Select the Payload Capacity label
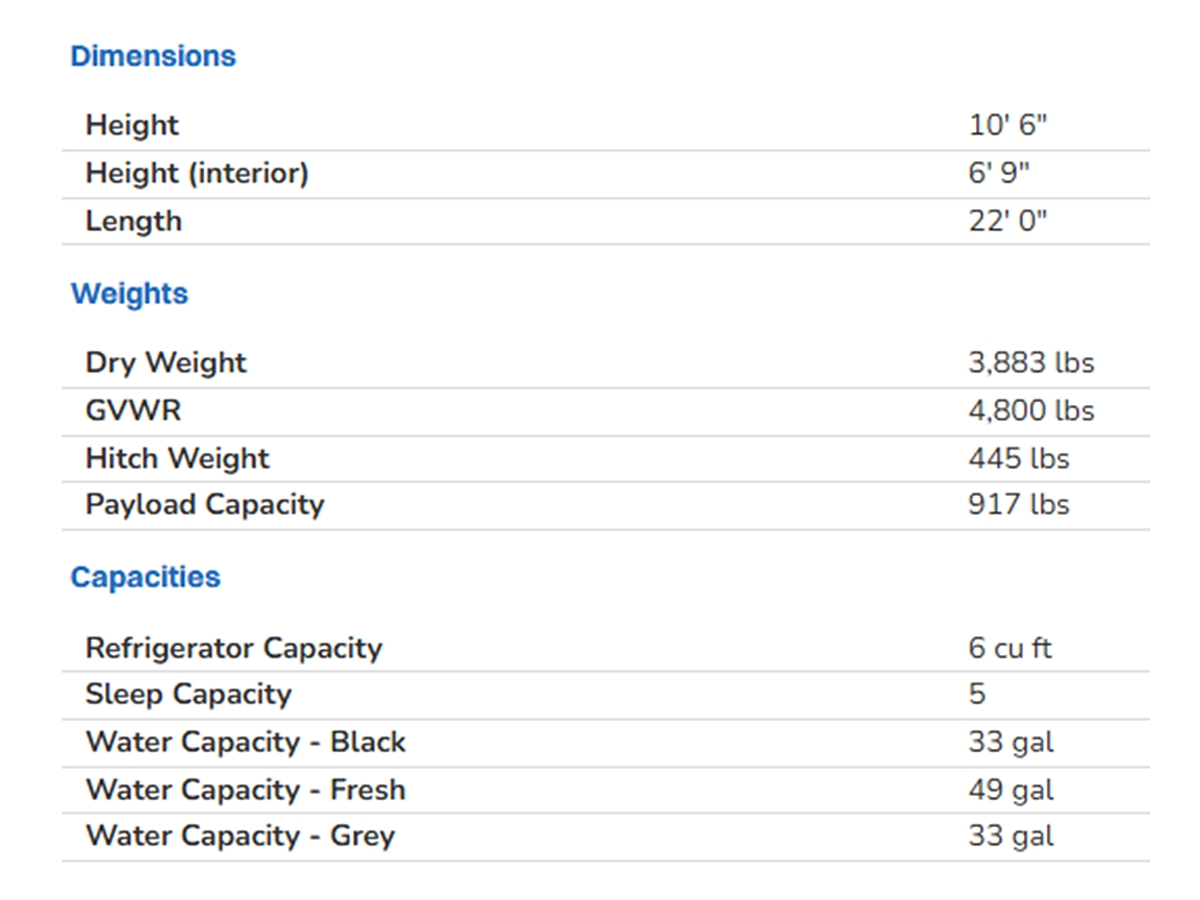 pos(205,504)
